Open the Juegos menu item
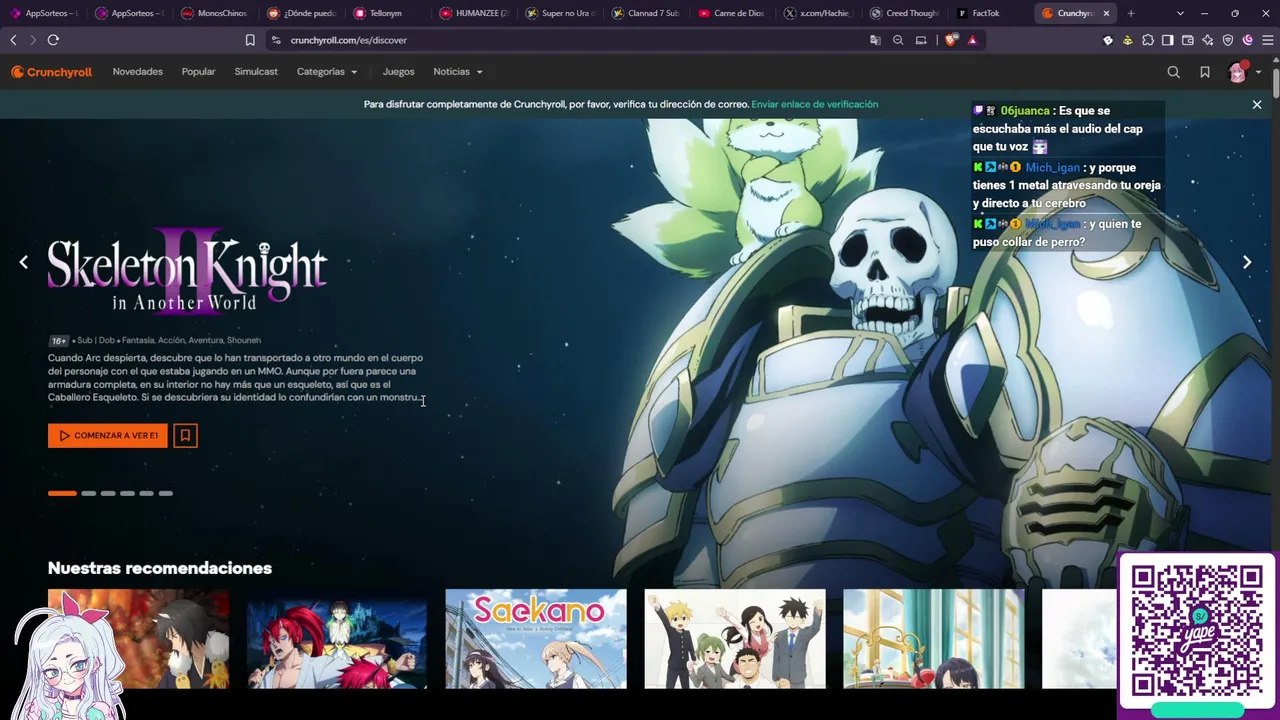1280x720 pixels. [x=398, y=72]
